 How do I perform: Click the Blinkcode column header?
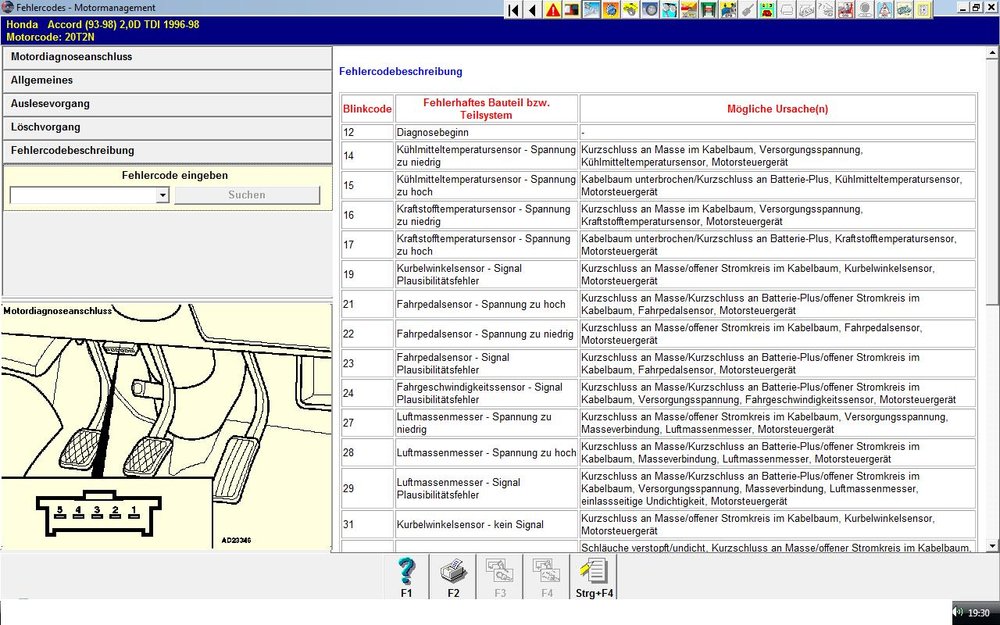point(367,109)
